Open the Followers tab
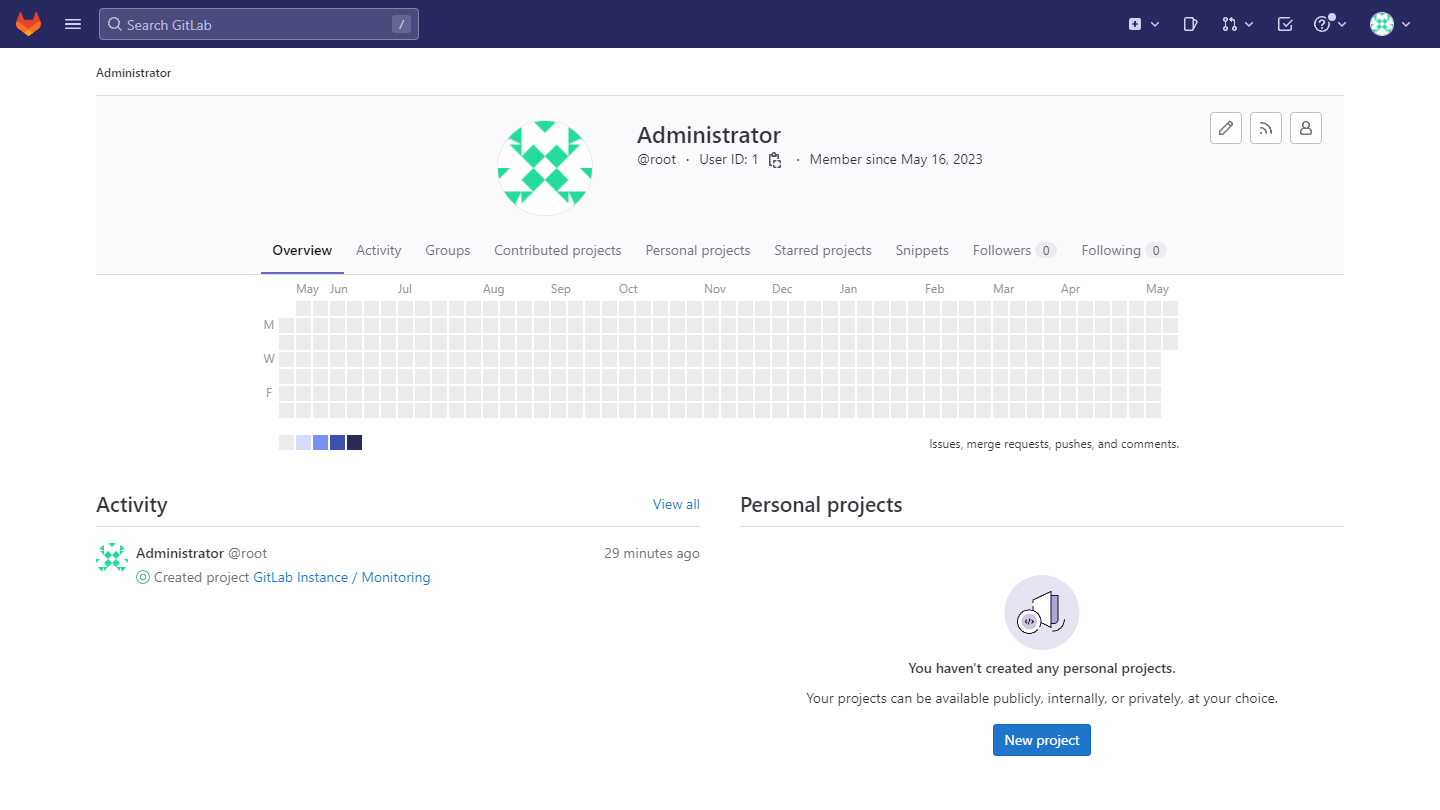The width and height of the screenshot is (1440, 810). pyautogui.click(x=1014, y=250)
